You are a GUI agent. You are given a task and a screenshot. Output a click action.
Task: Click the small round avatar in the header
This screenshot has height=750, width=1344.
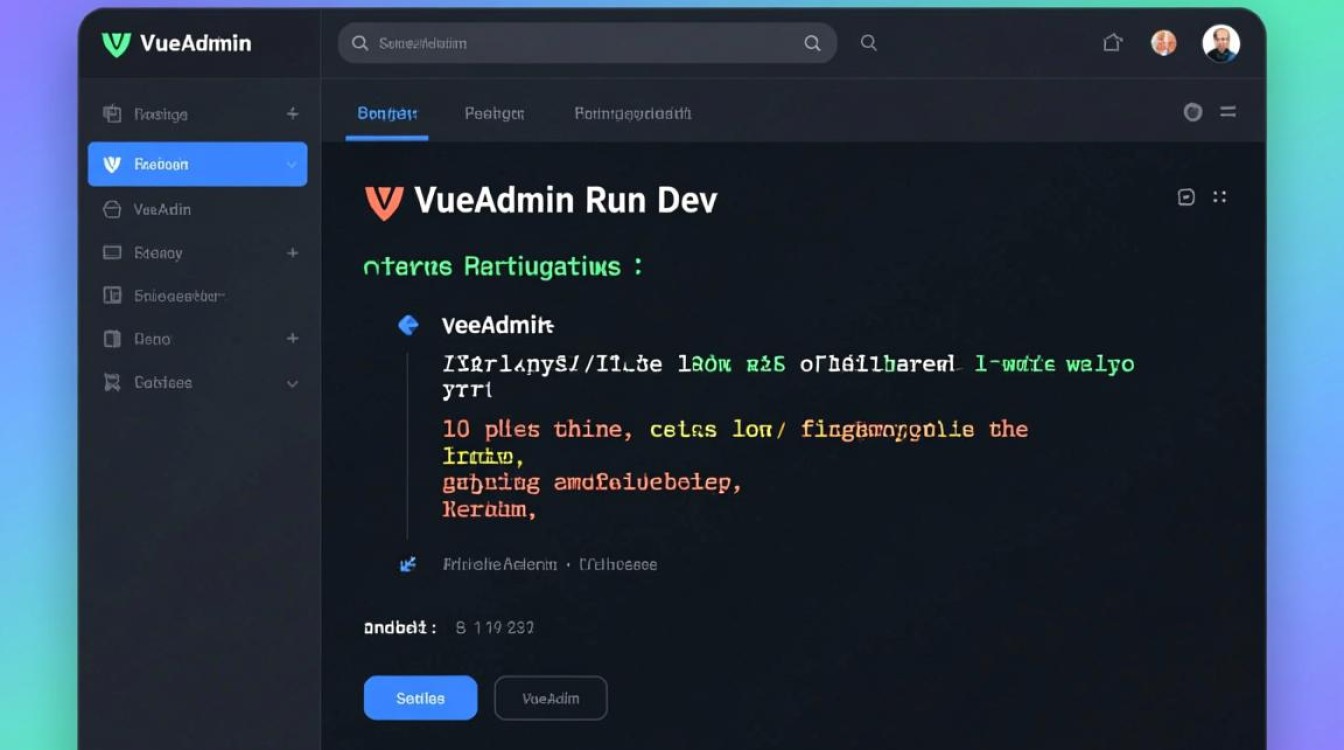[x=1164, y=42]
